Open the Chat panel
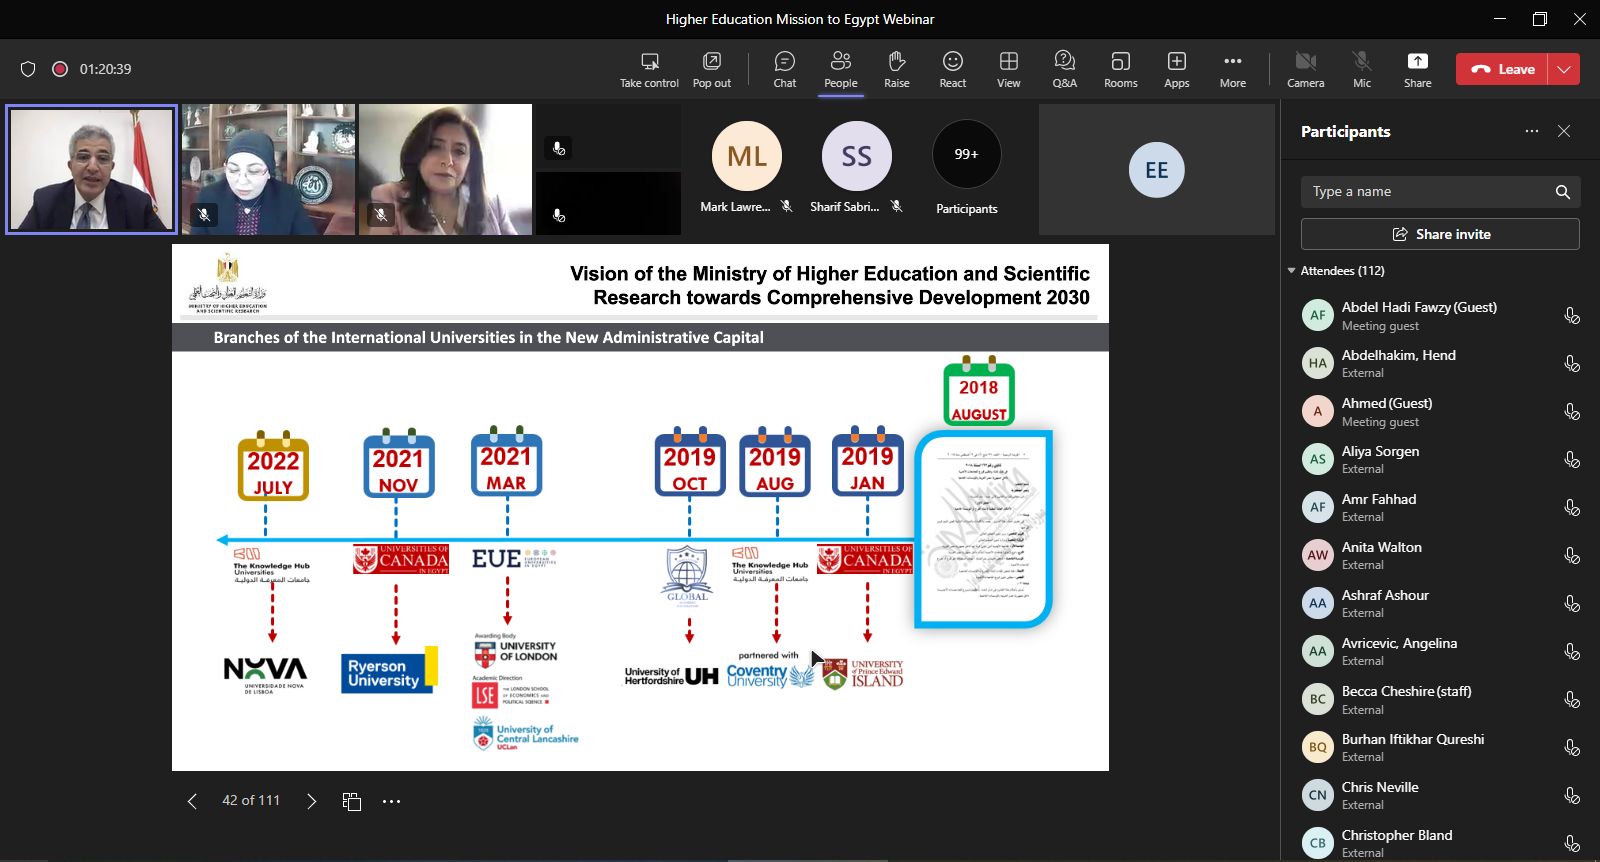1600x862 pixels. 784,69
